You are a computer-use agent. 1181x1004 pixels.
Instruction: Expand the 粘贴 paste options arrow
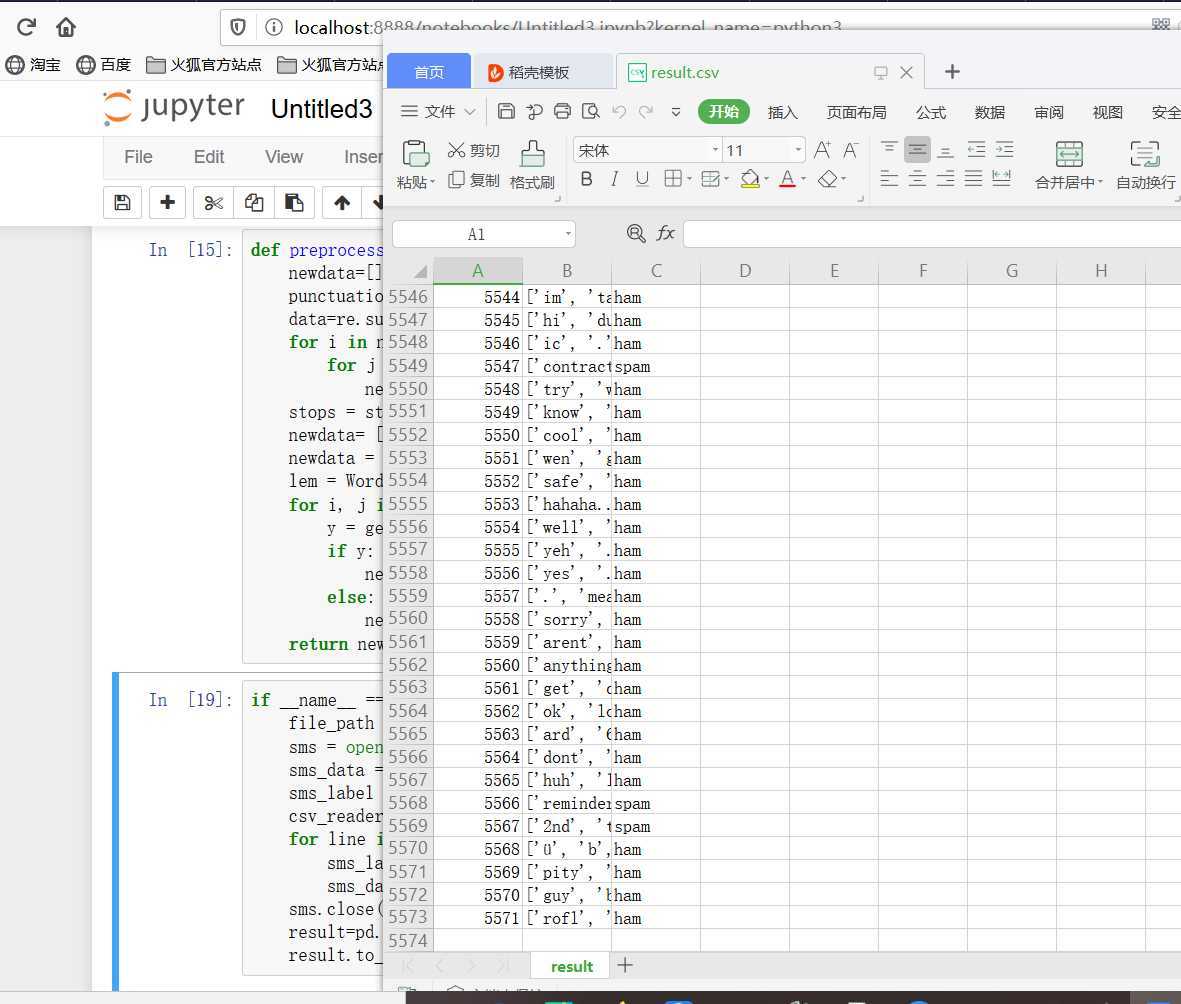[432, 183]
